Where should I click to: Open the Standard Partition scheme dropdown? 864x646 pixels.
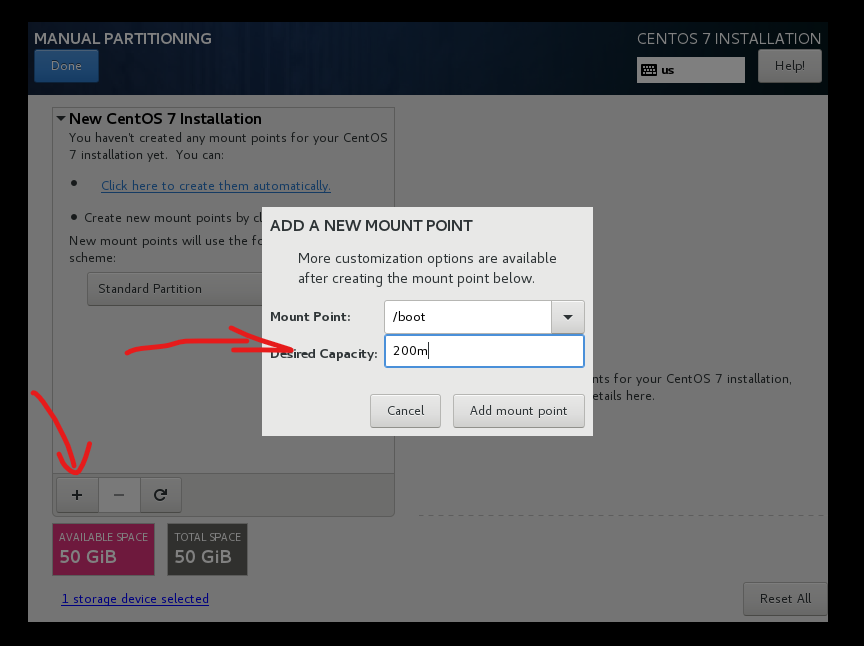click(x=175, y=289)
